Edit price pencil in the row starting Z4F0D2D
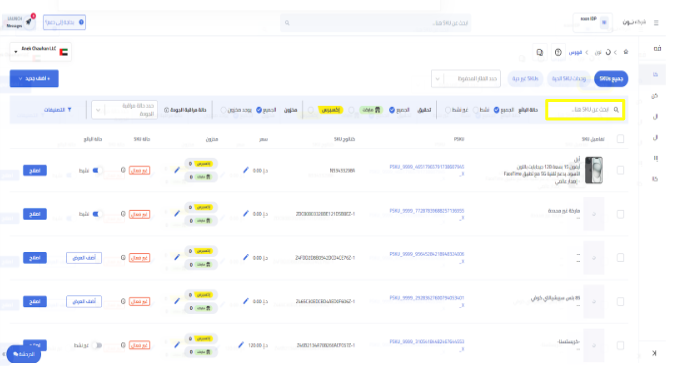Image resolution: width=675 pixels, height=370 pixels. tap(245, 258)
